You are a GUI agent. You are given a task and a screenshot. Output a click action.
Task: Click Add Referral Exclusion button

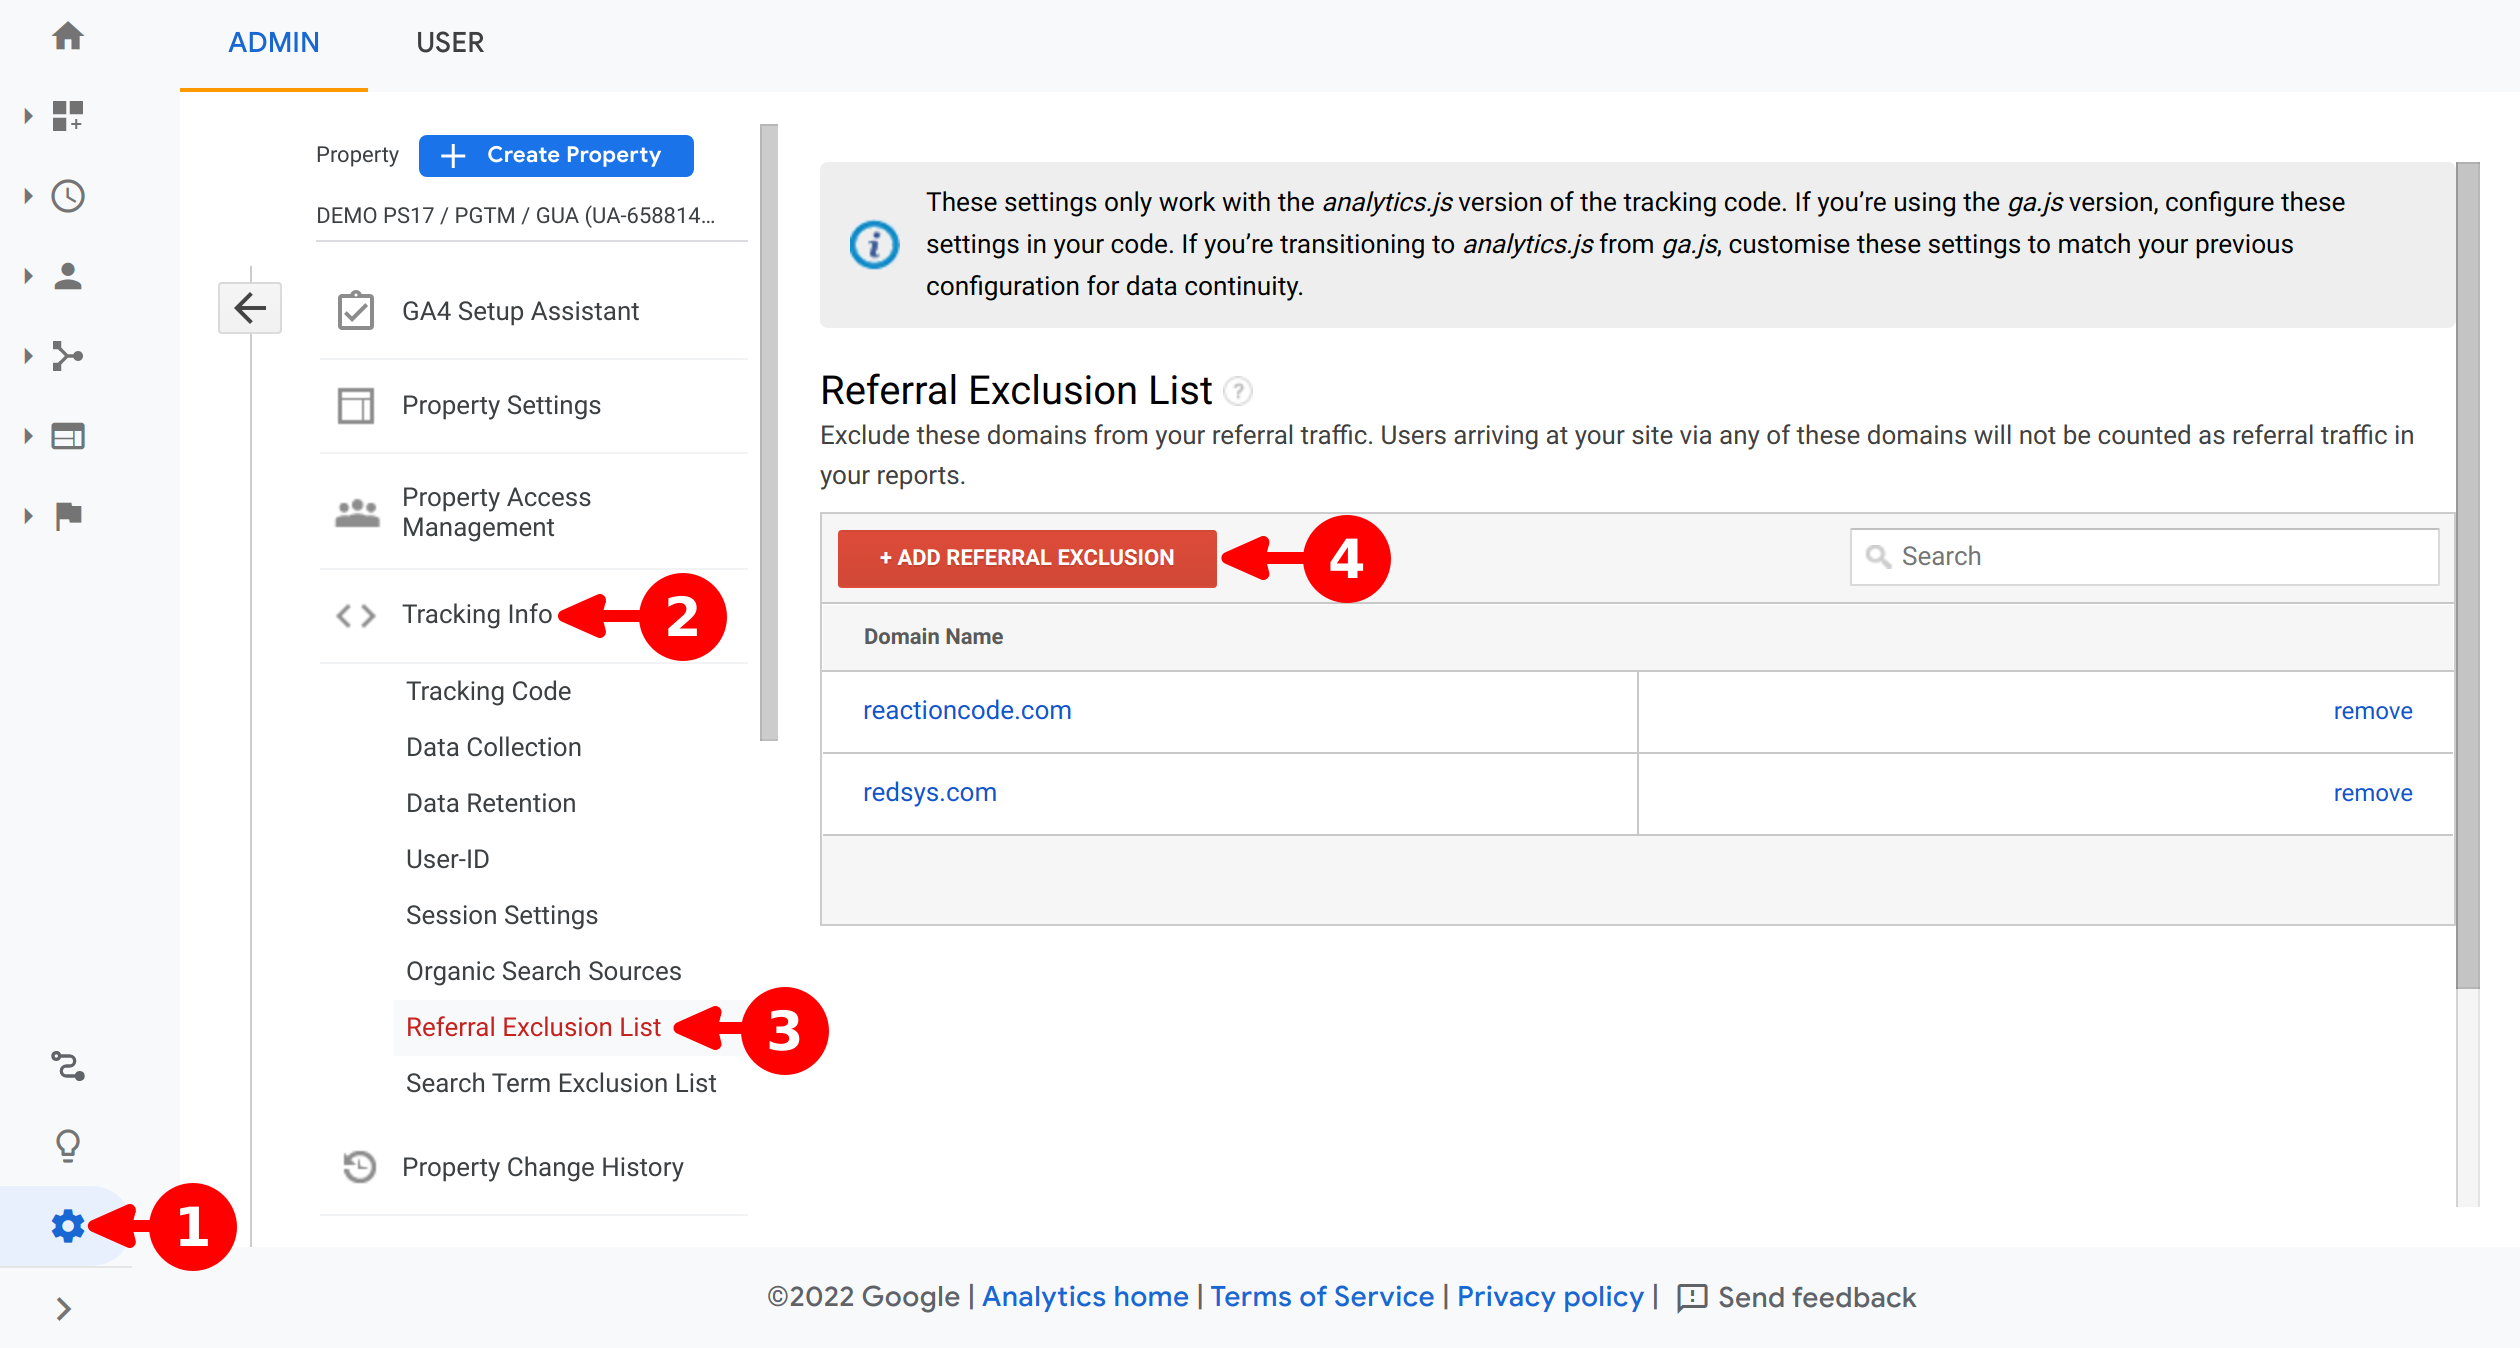[1026, 558]
